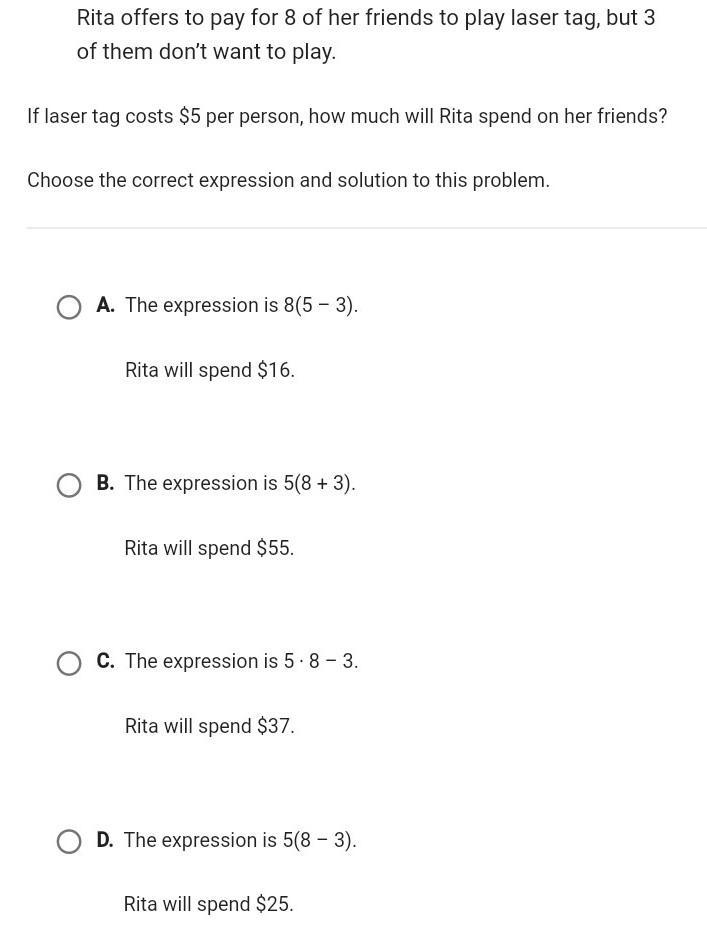Click the horizontal divider above the answers
707x948 pixels.
pyautogui.click(x=367, y=228)
